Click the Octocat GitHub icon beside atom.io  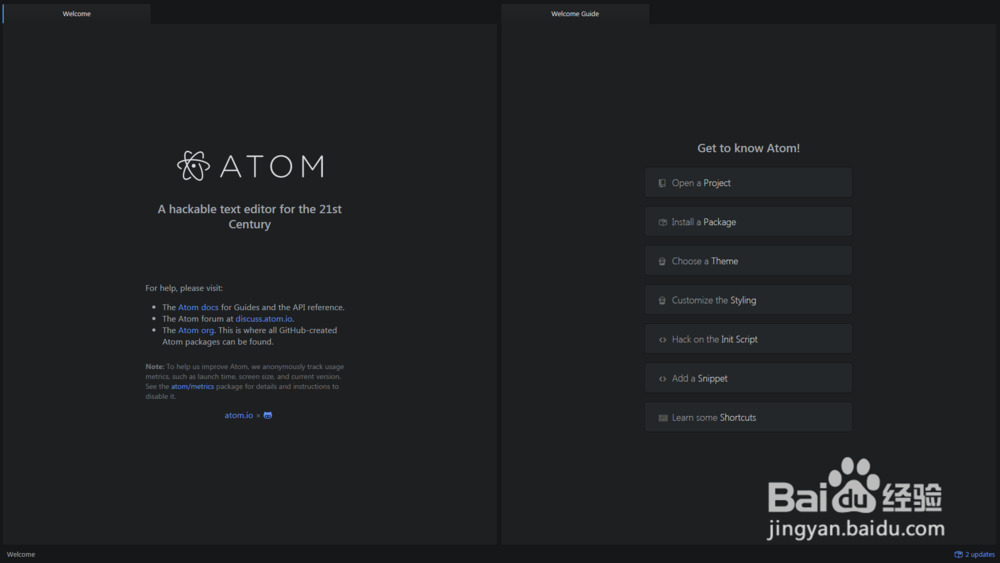(x=268, y=415)
